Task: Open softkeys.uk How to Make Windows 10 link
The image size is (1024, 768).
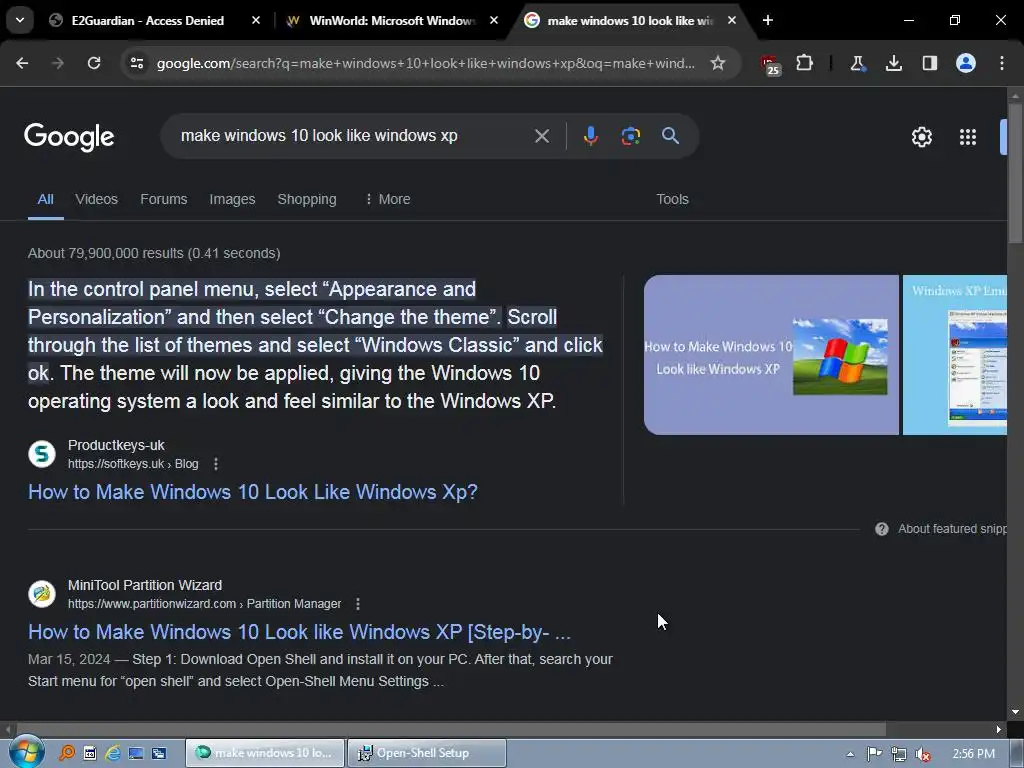Action: click(x=253, y=492)
